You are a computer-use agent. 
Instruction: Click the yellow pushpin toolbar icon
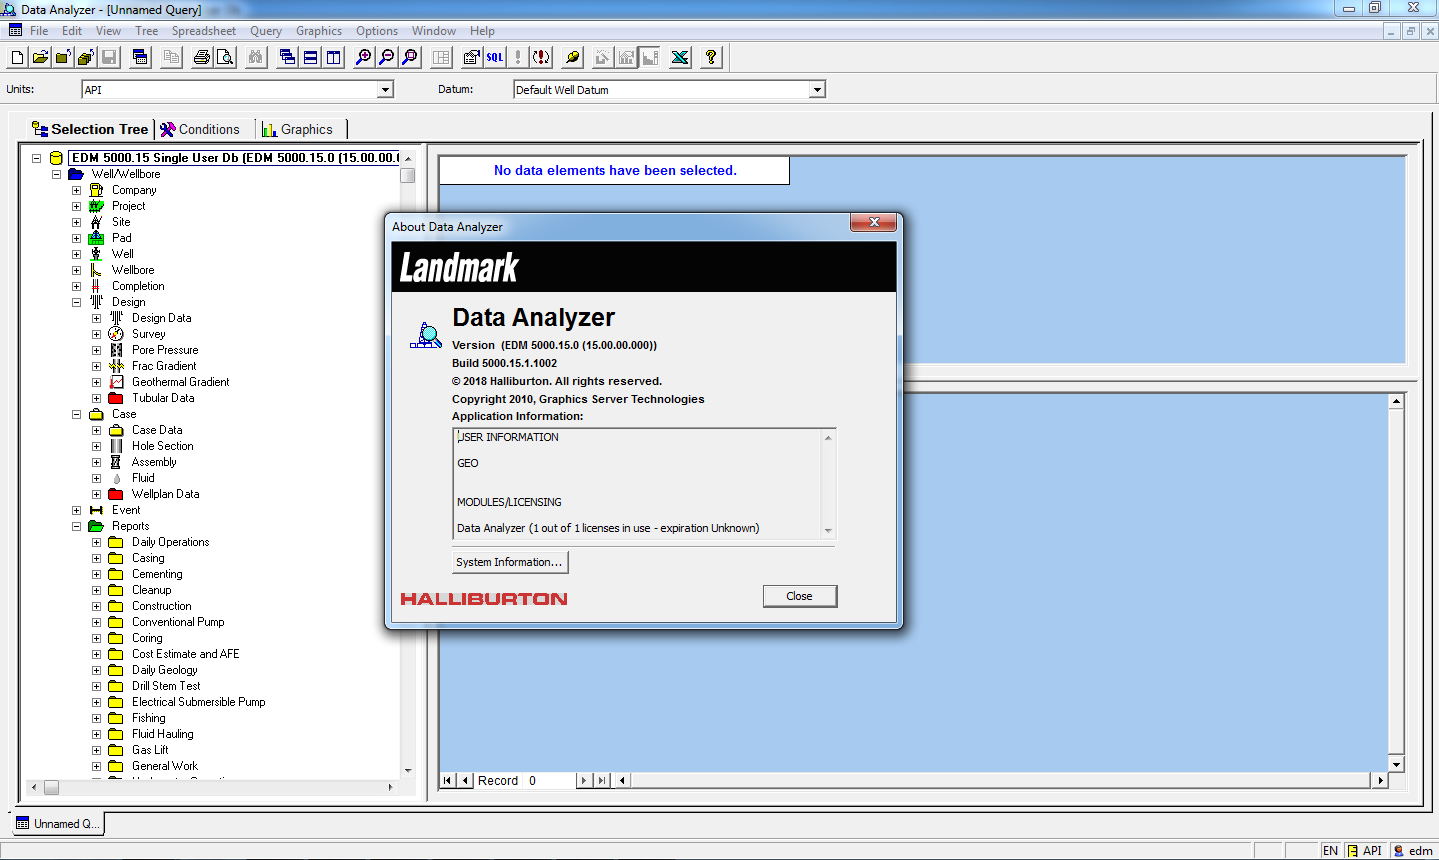pos(572,57)
